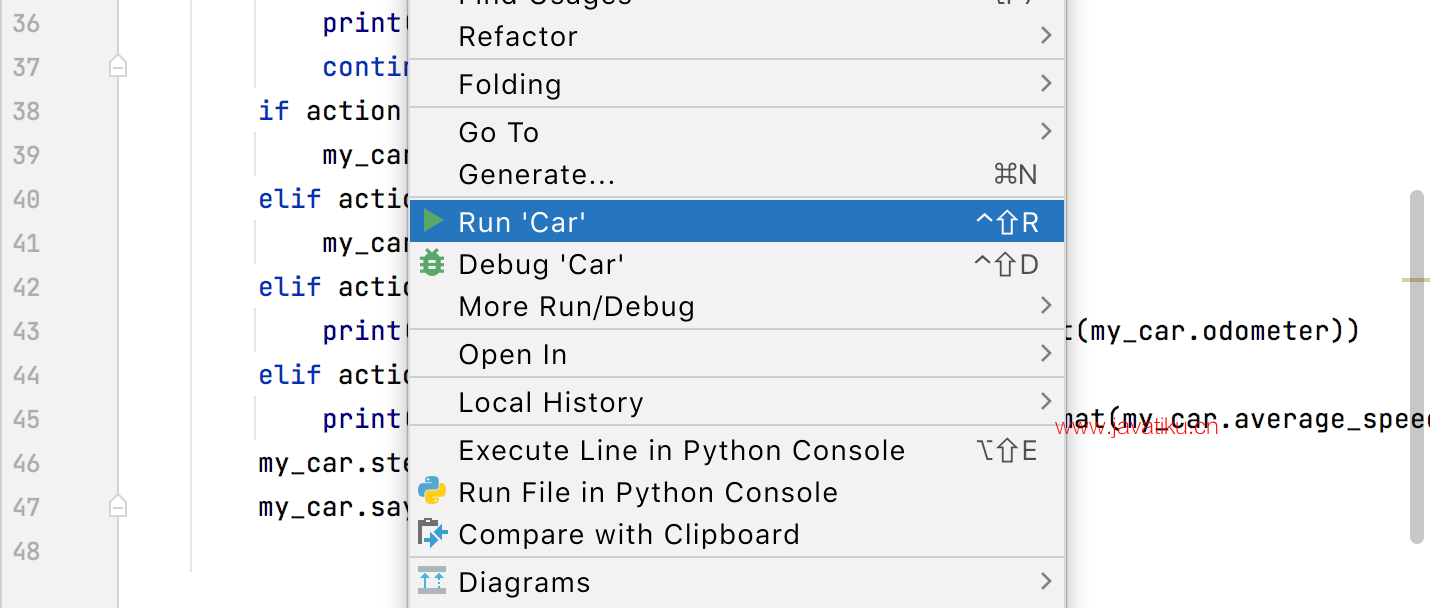This screenshot has width=1430, height=608.
Task: Select Generate... from context menu
Action: pyautogui.click(x=737, y=175)
